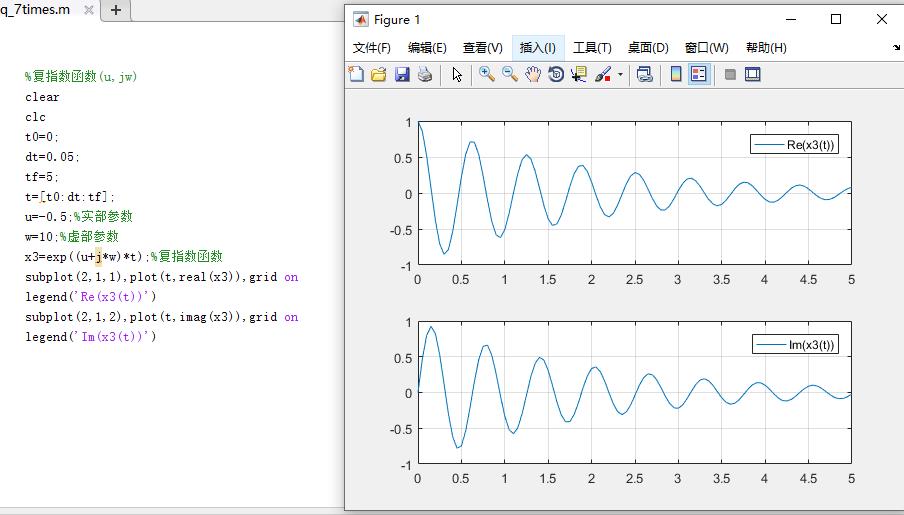Click the subplot(2,1,2) code line
Image resolution: width=904 pixels, height=515 pixels.
click(x=161, y=317)
